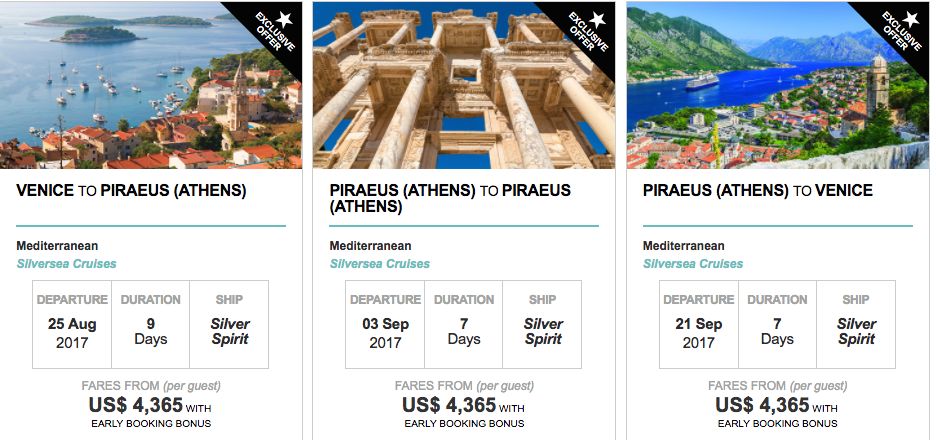Click the Exclusive Offer star on Venice card
This screenshot has height=440, width=936.
pyautogui.click(x=285, y=20)
